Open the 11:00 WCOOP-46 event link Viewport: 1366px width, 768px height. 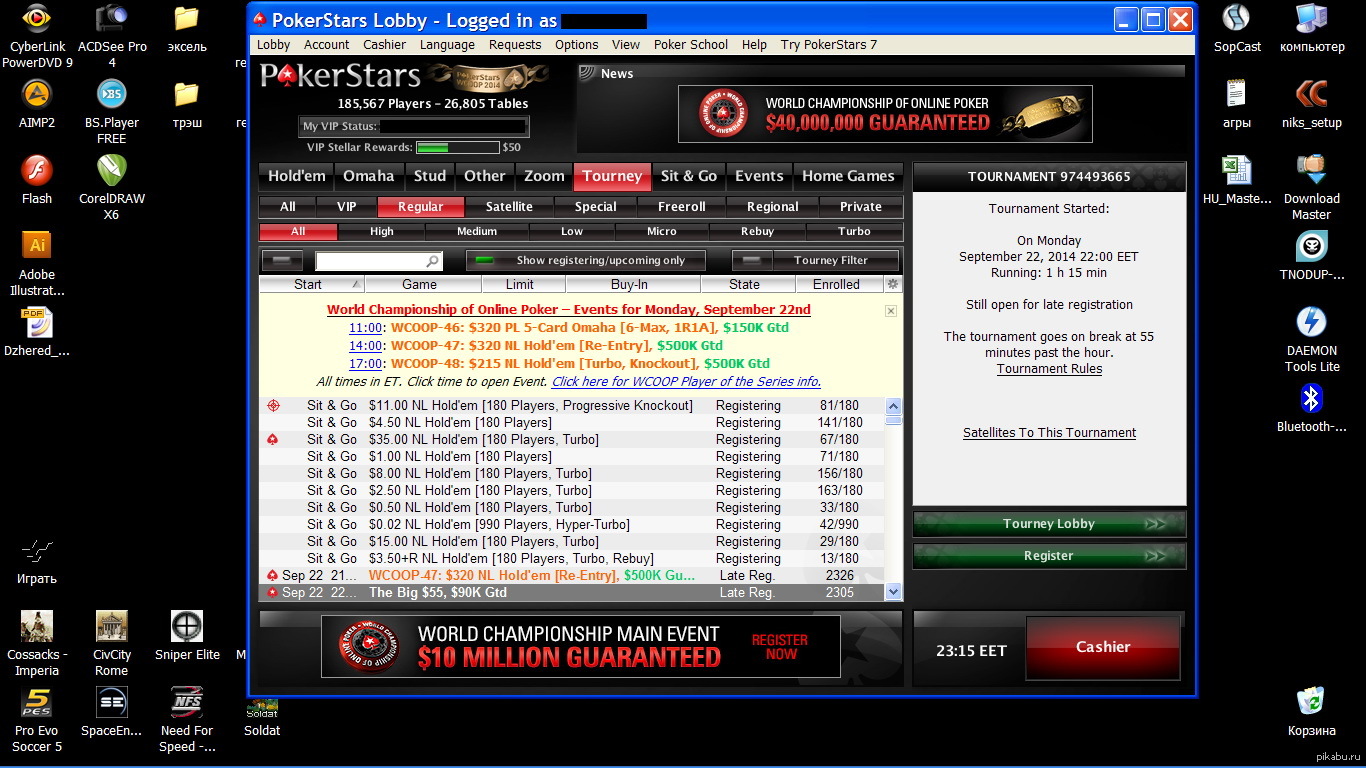click(x=366, y=328)
